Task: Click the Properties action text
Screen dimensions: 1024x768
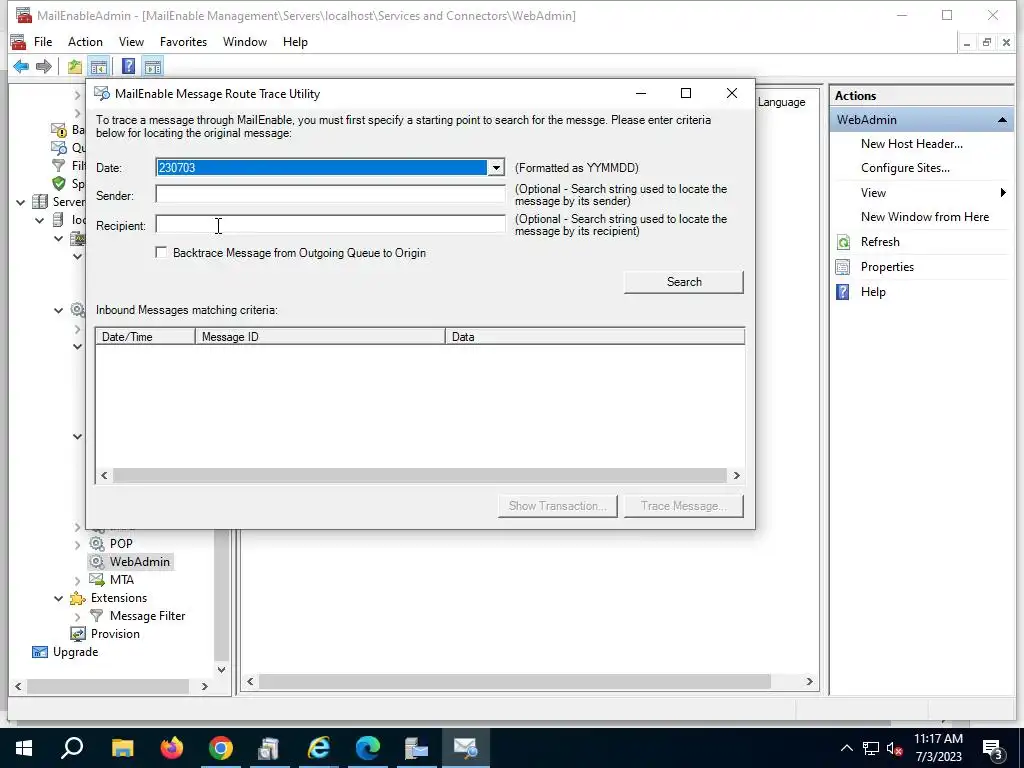Action: [888, 266]
